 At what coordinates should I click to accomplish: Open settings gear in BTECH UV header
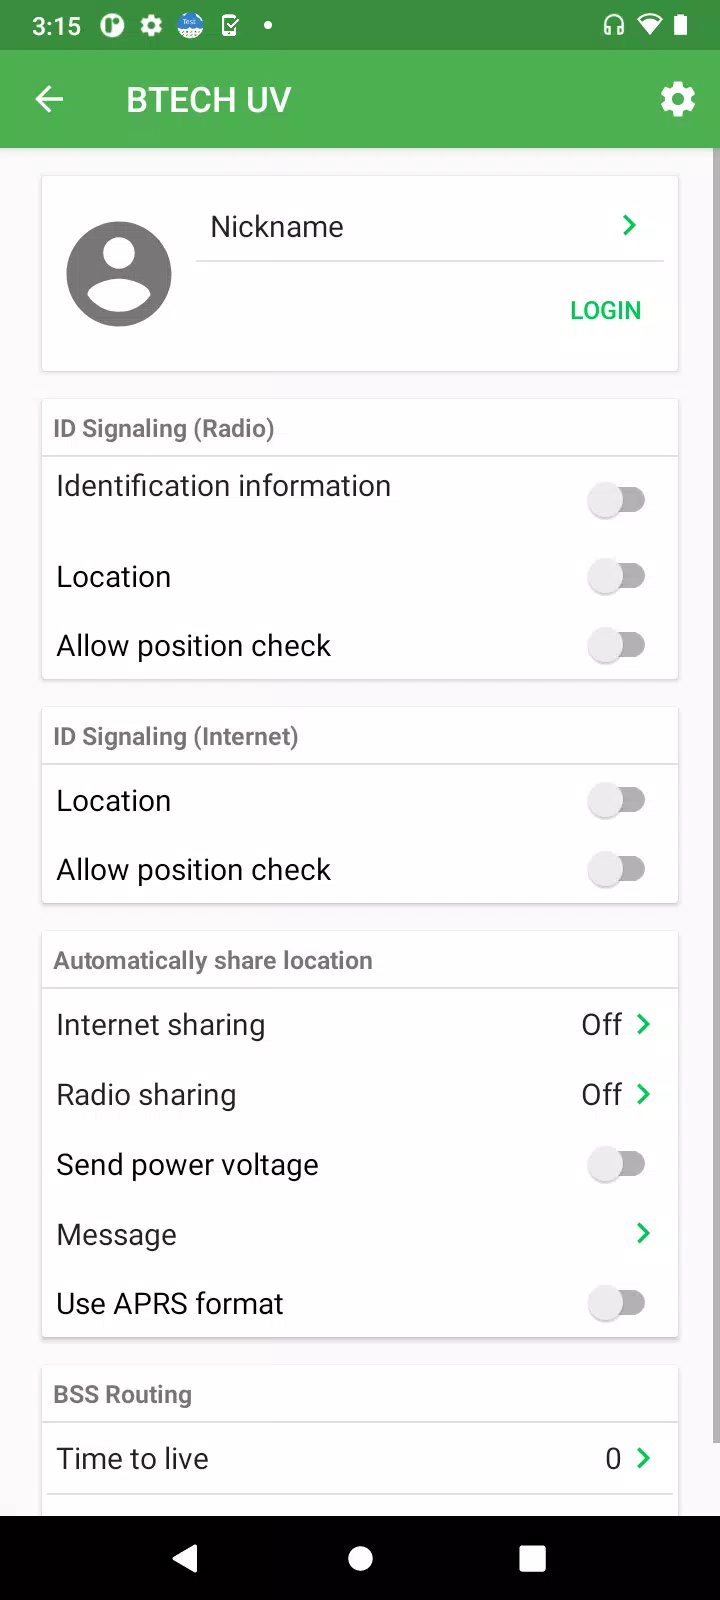[x=678, y=99]
